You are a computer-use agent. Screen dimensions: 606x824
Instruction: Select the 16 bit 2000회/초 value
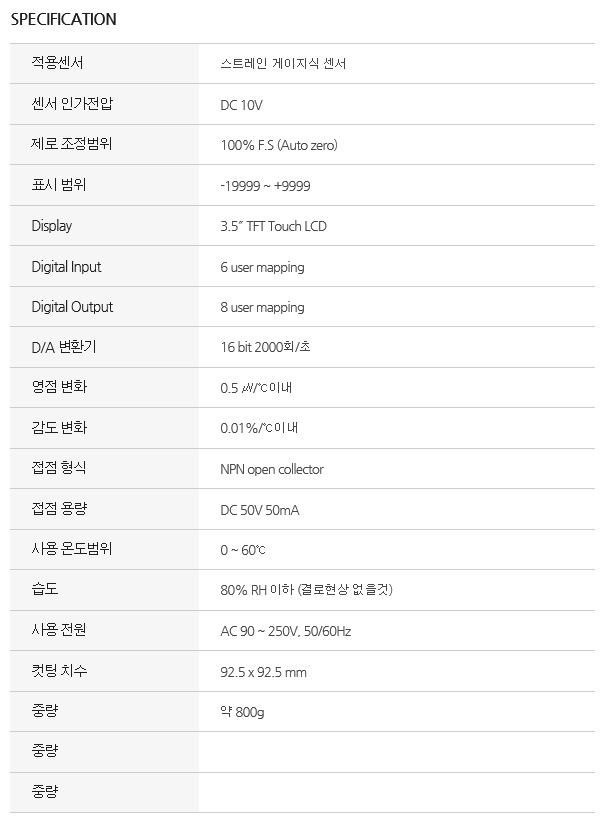tap(265, 347)
